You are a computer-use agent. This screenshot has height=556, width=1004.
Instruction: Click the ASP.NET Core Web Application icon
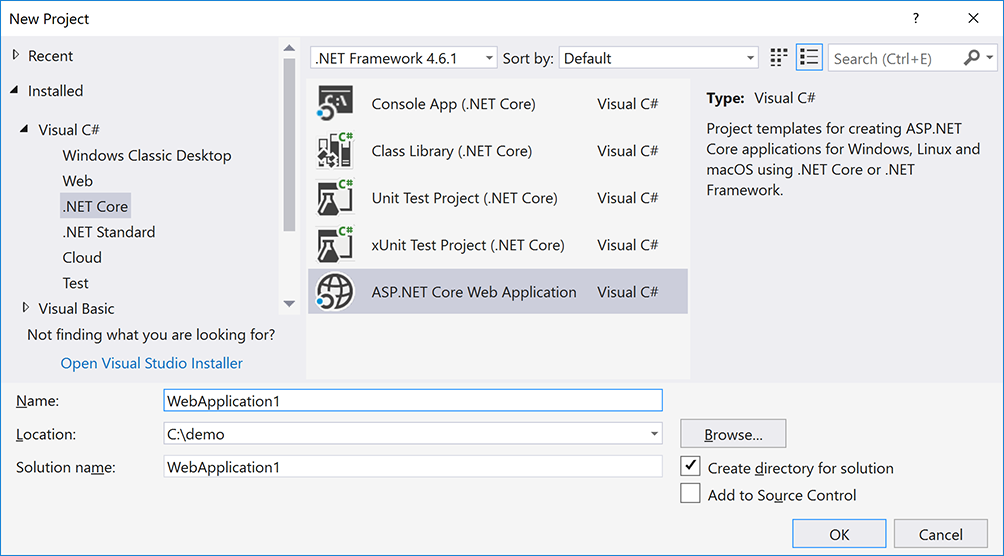(x=335, y=292)
